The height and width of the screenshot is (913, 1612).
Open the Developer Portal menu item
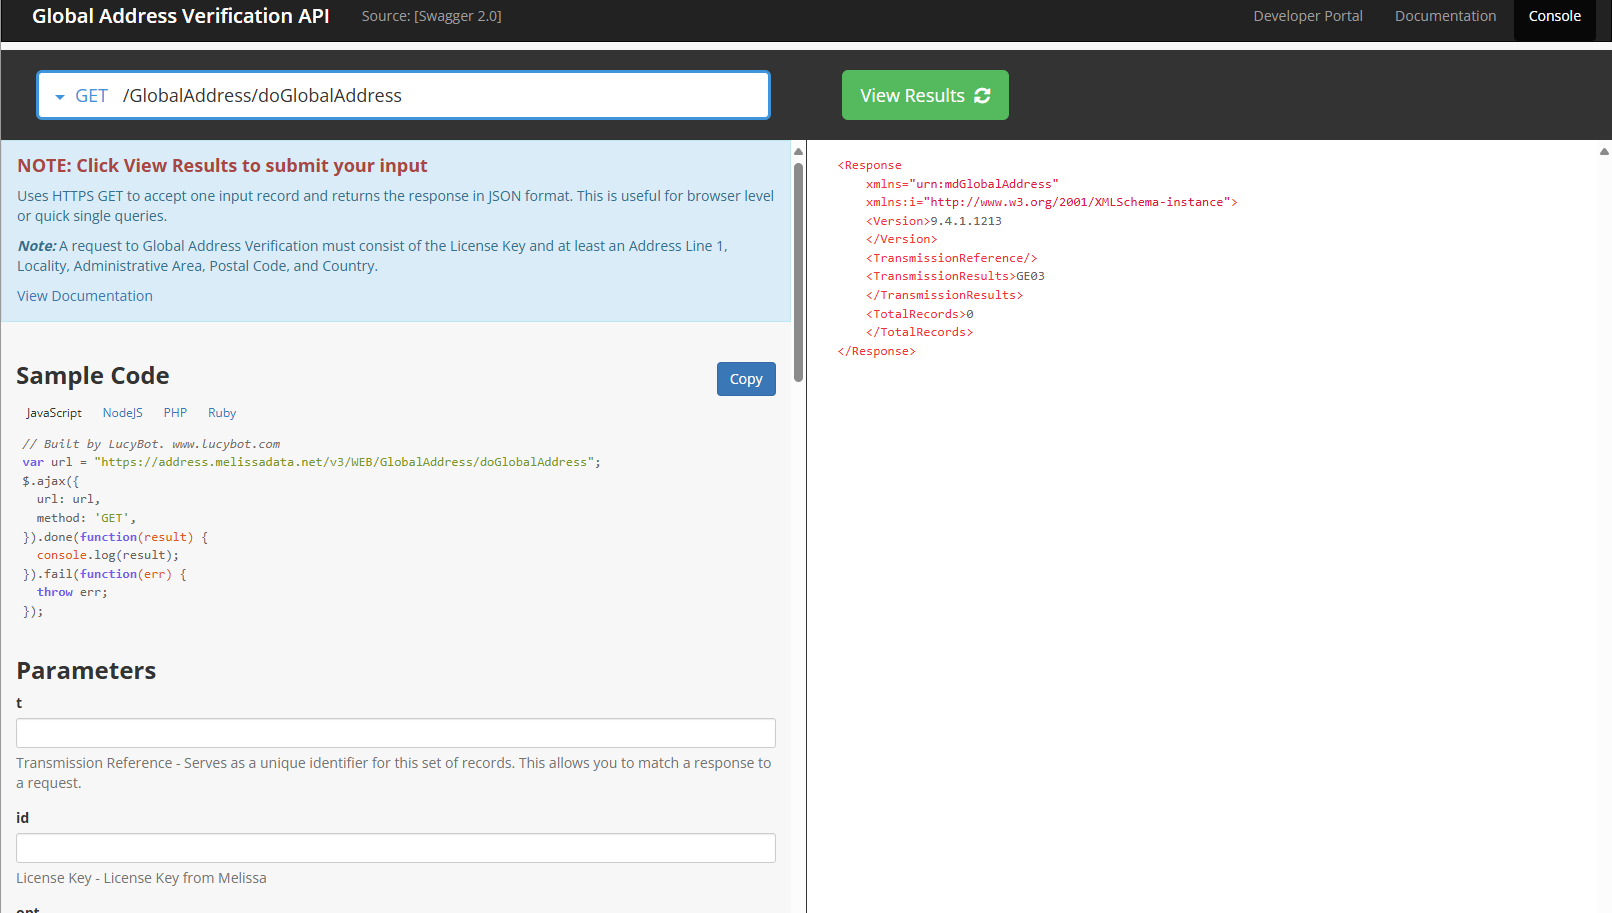pyautogui.click(x=1308, y=16)
